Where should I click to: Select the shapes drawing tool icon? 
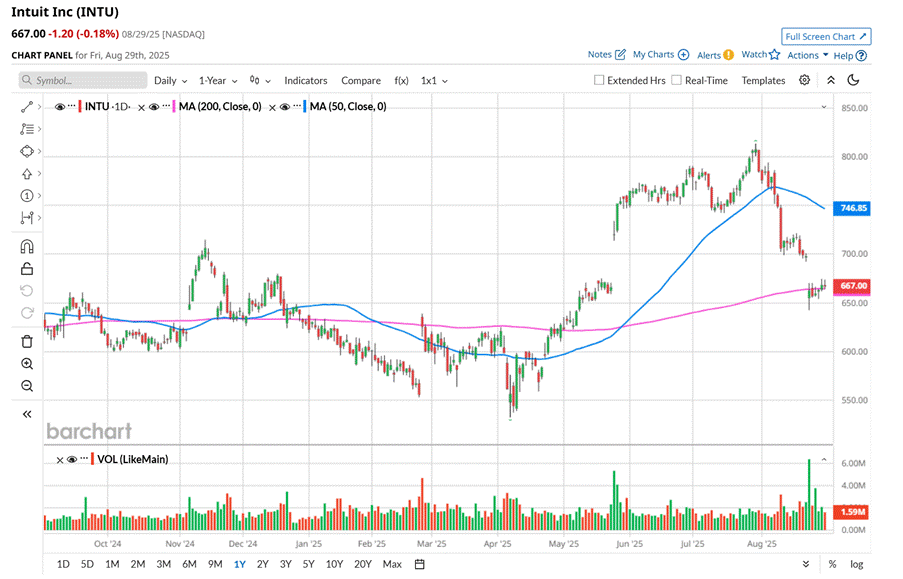(26, 152)
